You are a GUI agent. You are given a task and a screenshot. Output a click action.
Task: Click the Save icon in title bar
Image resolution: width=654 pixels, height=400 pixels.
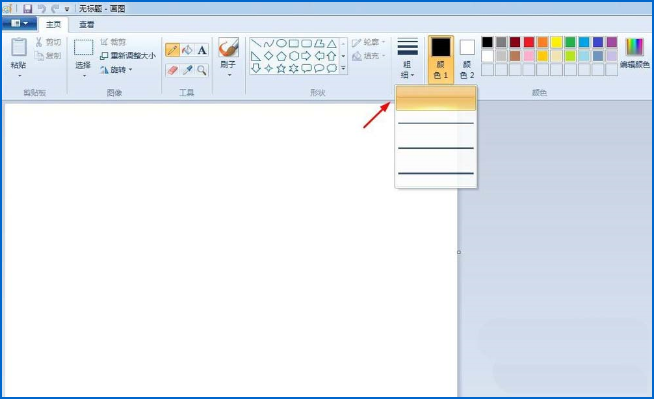click(28, 8)
